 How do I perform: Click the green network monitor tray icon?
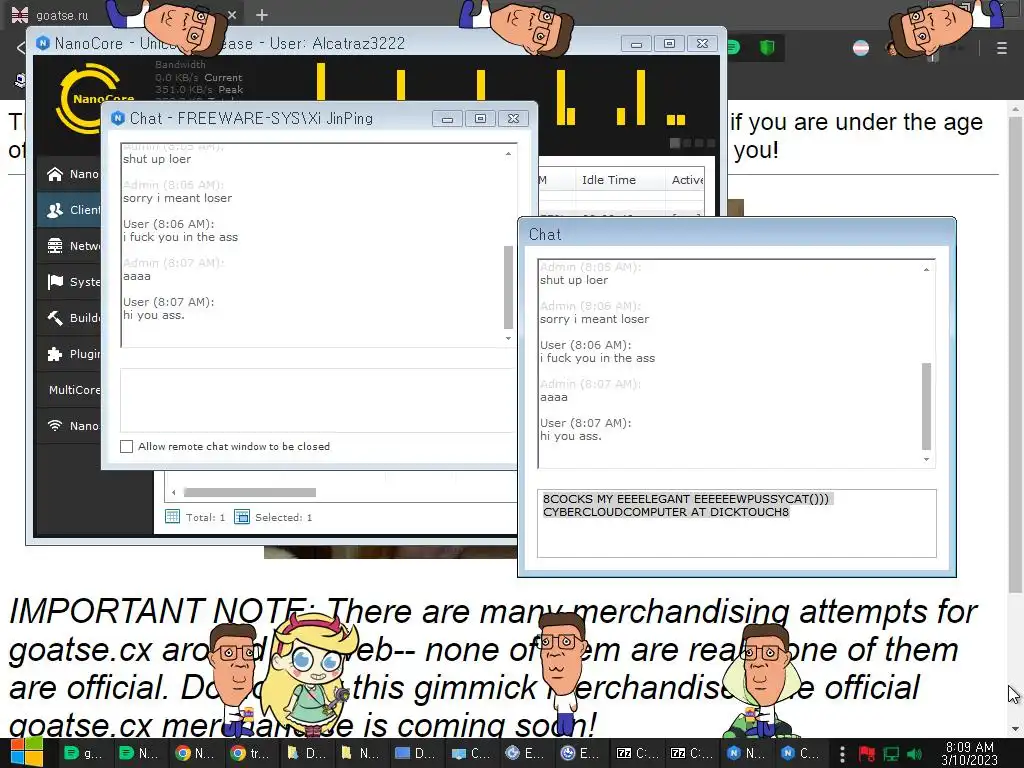point(891,754)
